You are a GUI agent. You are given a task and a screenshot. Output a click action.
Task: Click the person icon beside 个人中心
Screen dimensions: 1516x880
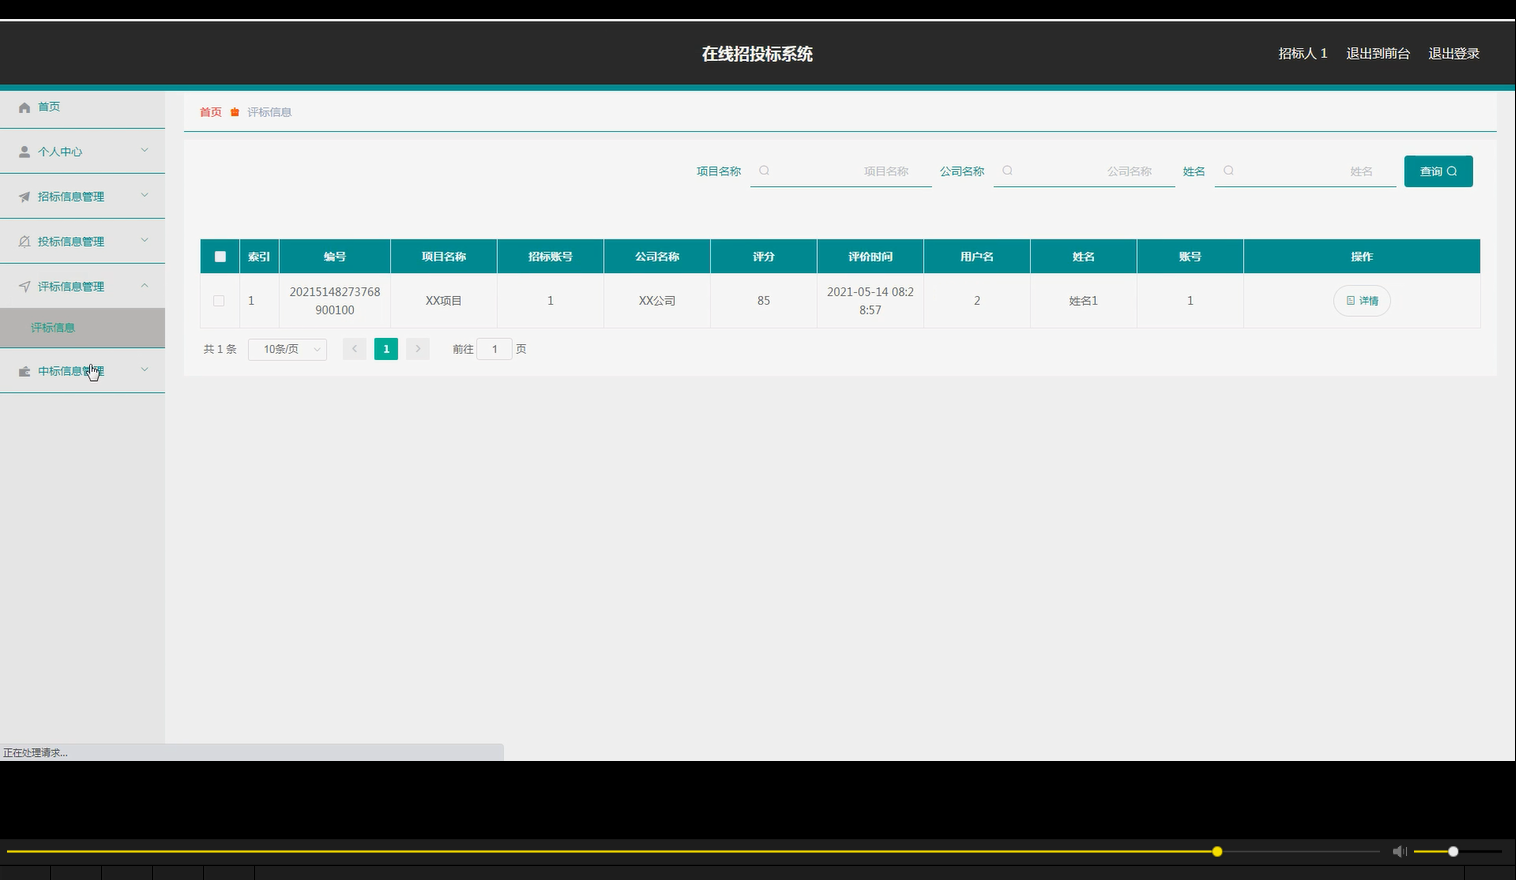click(24, 152)
